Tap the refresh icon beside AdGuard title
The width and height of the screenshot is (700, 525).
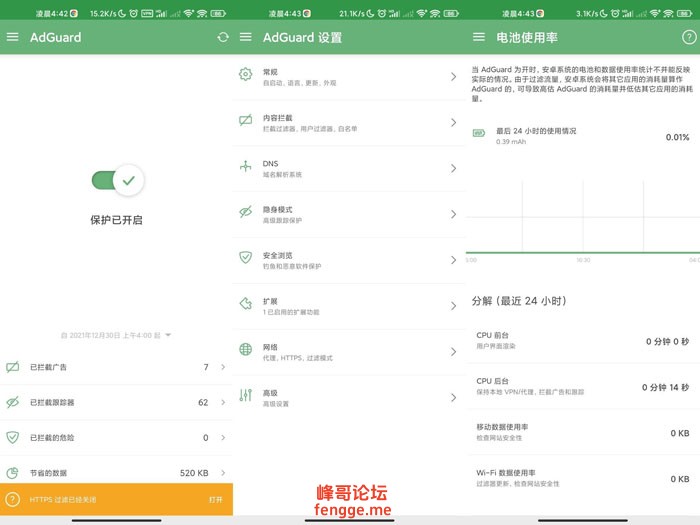point(223,37)
